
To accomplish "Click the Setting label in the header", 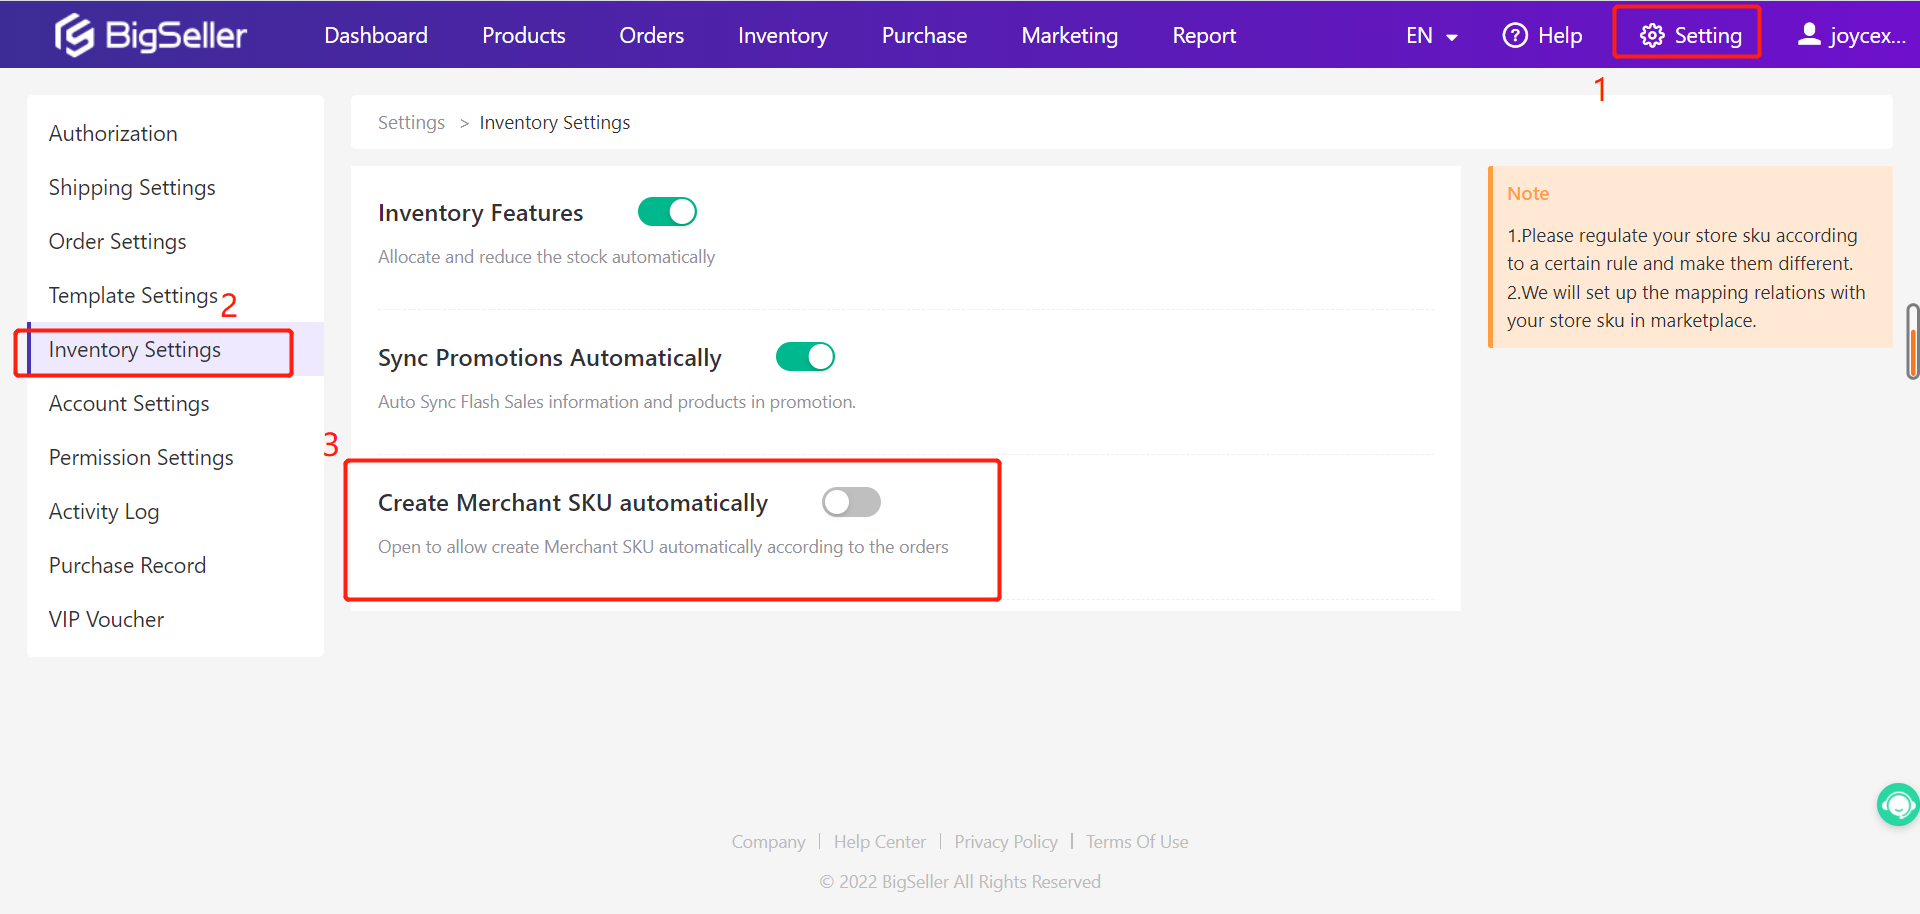I will click(1708, 36).
